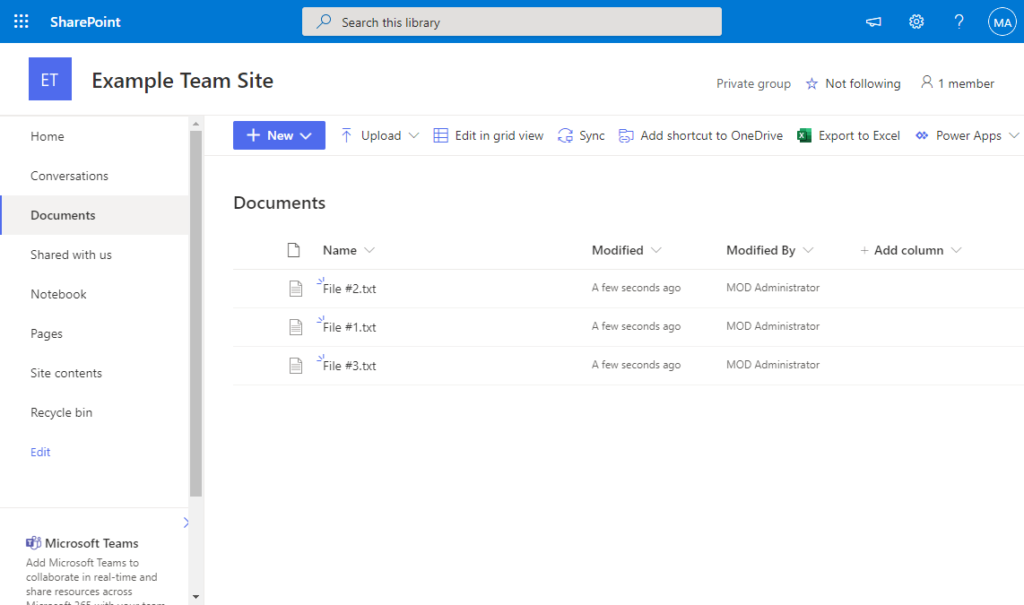Viewport: 1024px width, 605px height.
Task: Click the OneDrive shortcut icon
Action: coord(626,135)
